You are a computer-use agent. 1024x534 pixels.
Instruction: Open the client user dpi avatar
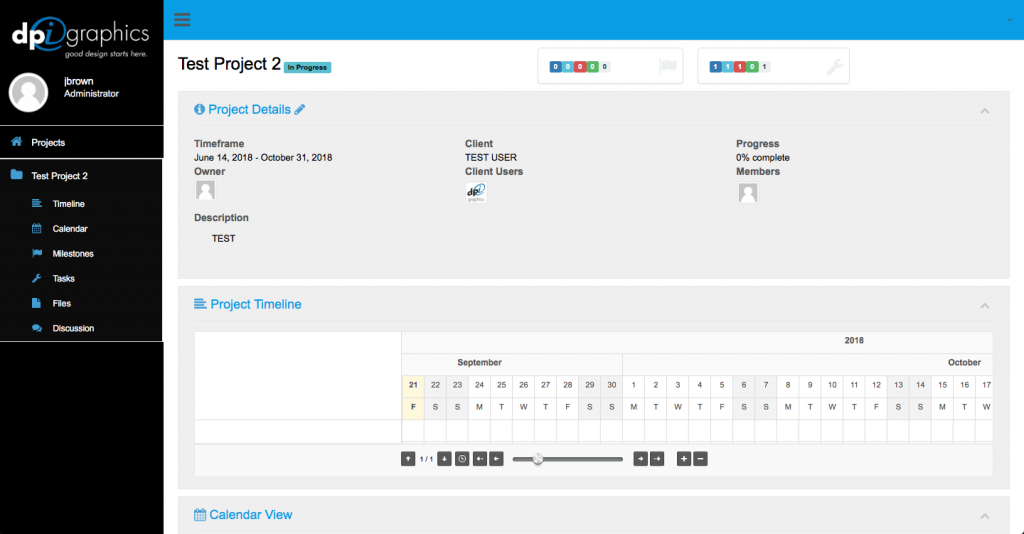point(476,193)
